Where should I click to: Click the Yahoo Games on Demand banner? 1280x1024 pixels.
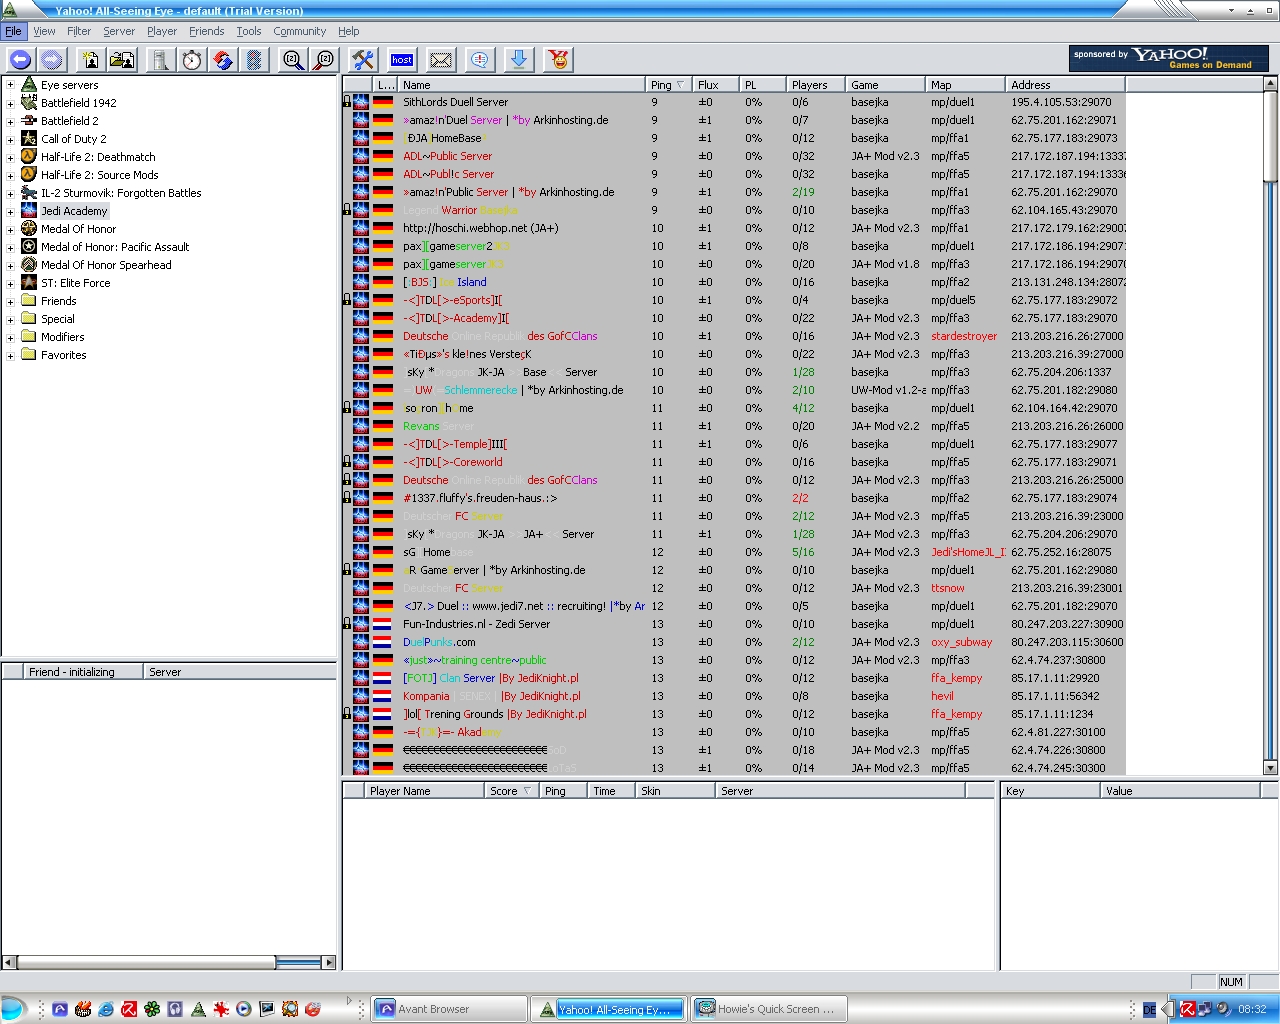(1168, 59)
